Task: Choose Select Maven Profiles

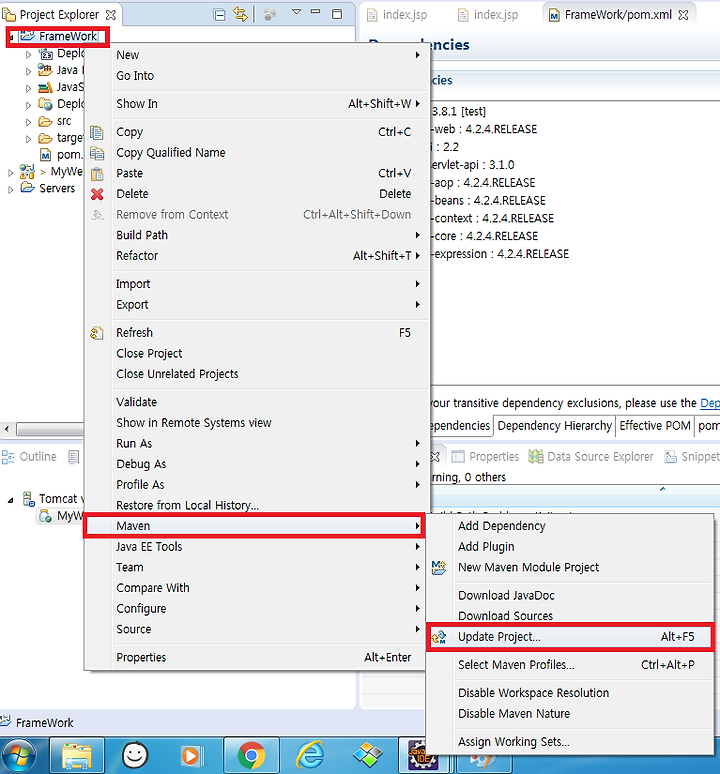Action: click(570, 665)
